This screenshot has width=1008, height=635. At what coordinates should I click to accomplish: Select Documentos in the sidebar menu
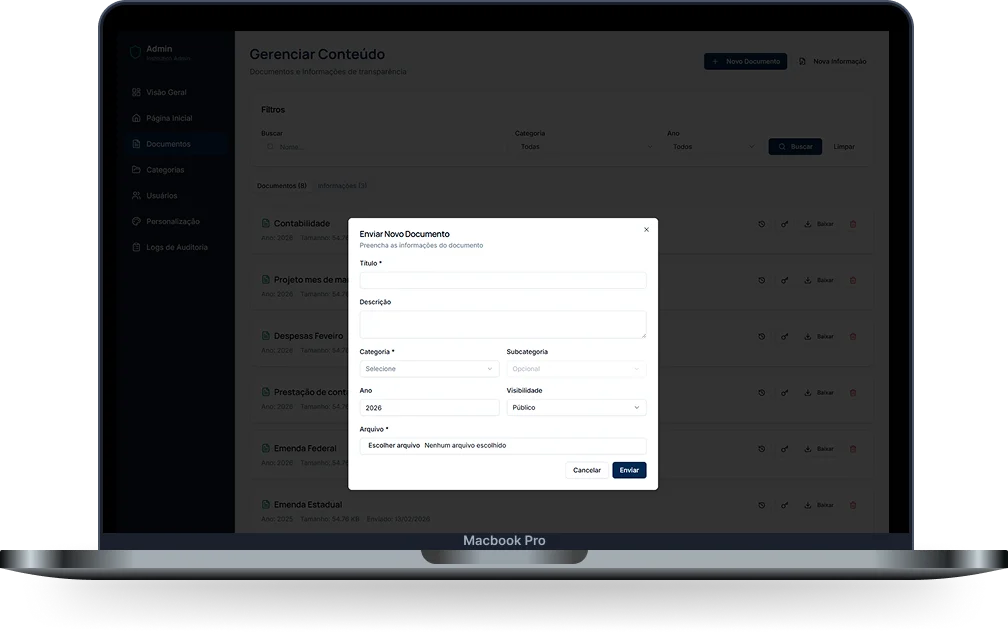[177, 144]
